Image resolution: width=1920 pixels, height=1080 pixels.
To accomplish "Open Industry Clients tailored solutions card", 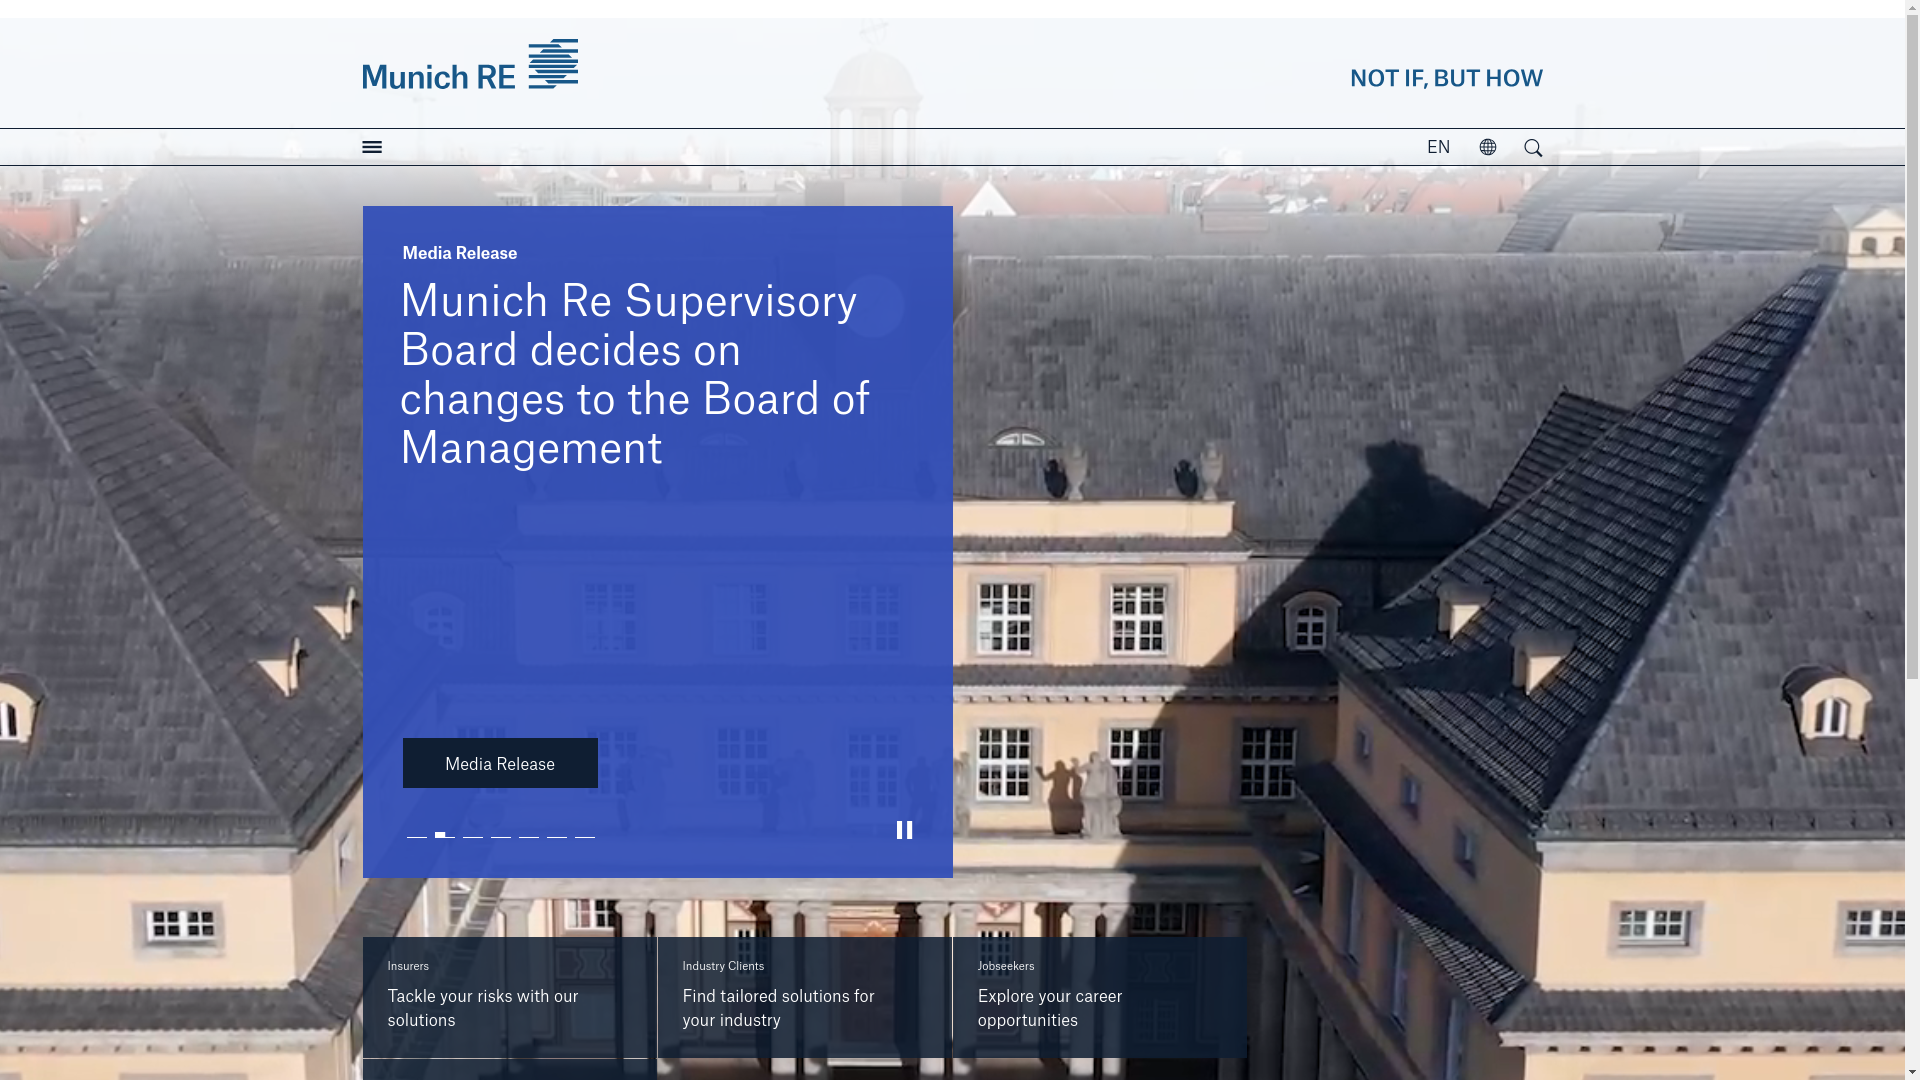I will (x=804, y=997).
